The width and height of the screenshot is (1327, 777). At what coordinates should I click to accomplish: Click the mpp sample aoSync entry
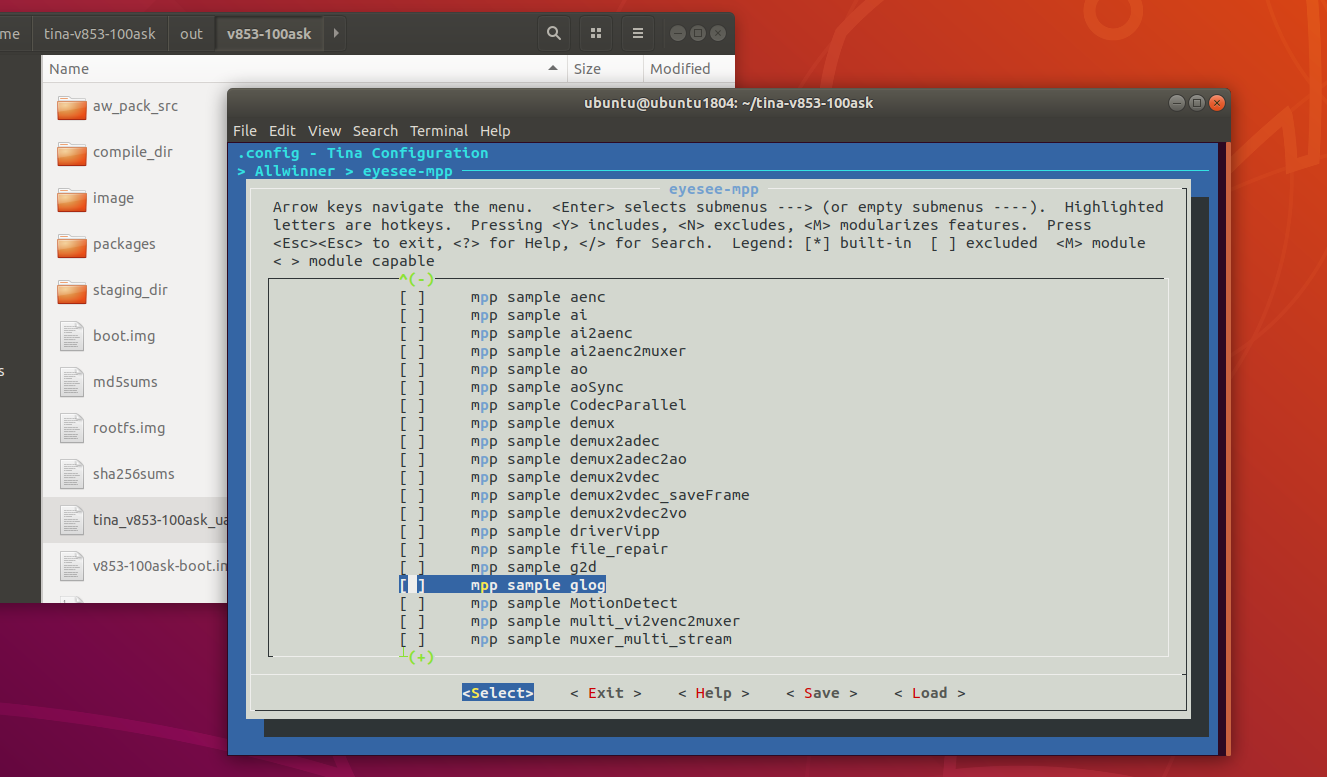coord(547,387)
